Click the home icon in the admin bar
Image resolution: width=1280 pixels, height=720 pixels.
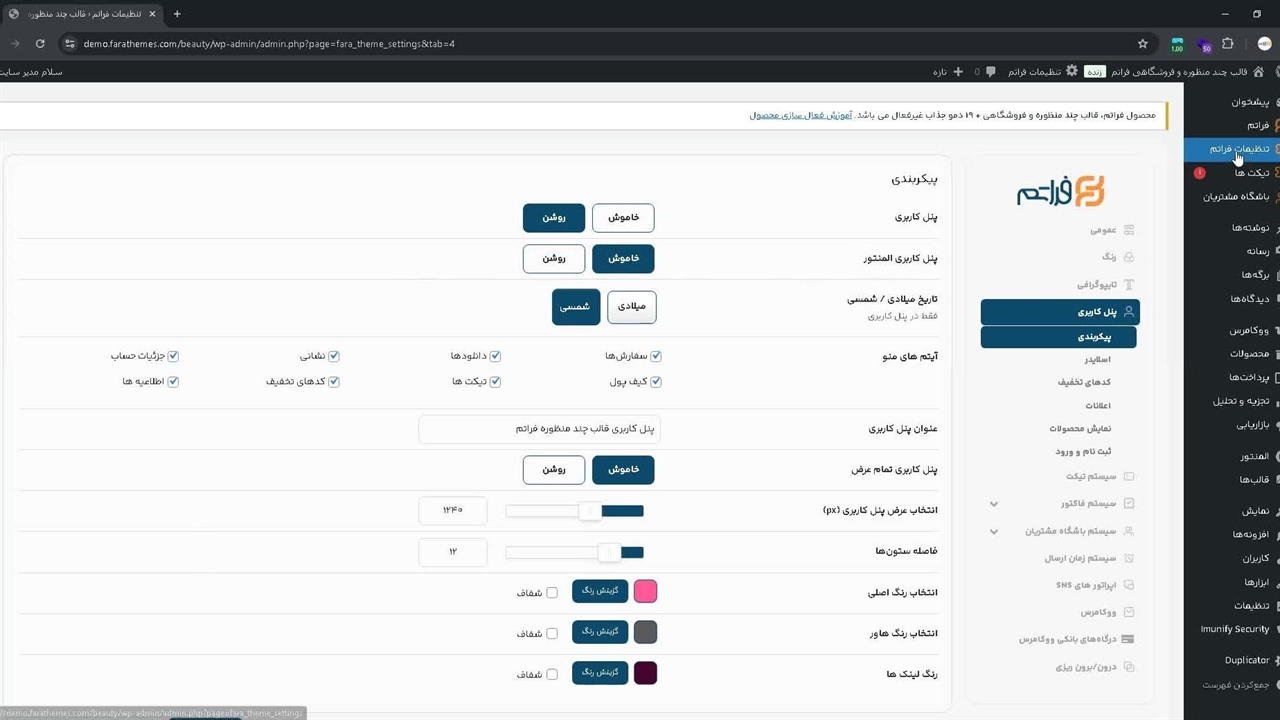click(x=1258, y=72)
